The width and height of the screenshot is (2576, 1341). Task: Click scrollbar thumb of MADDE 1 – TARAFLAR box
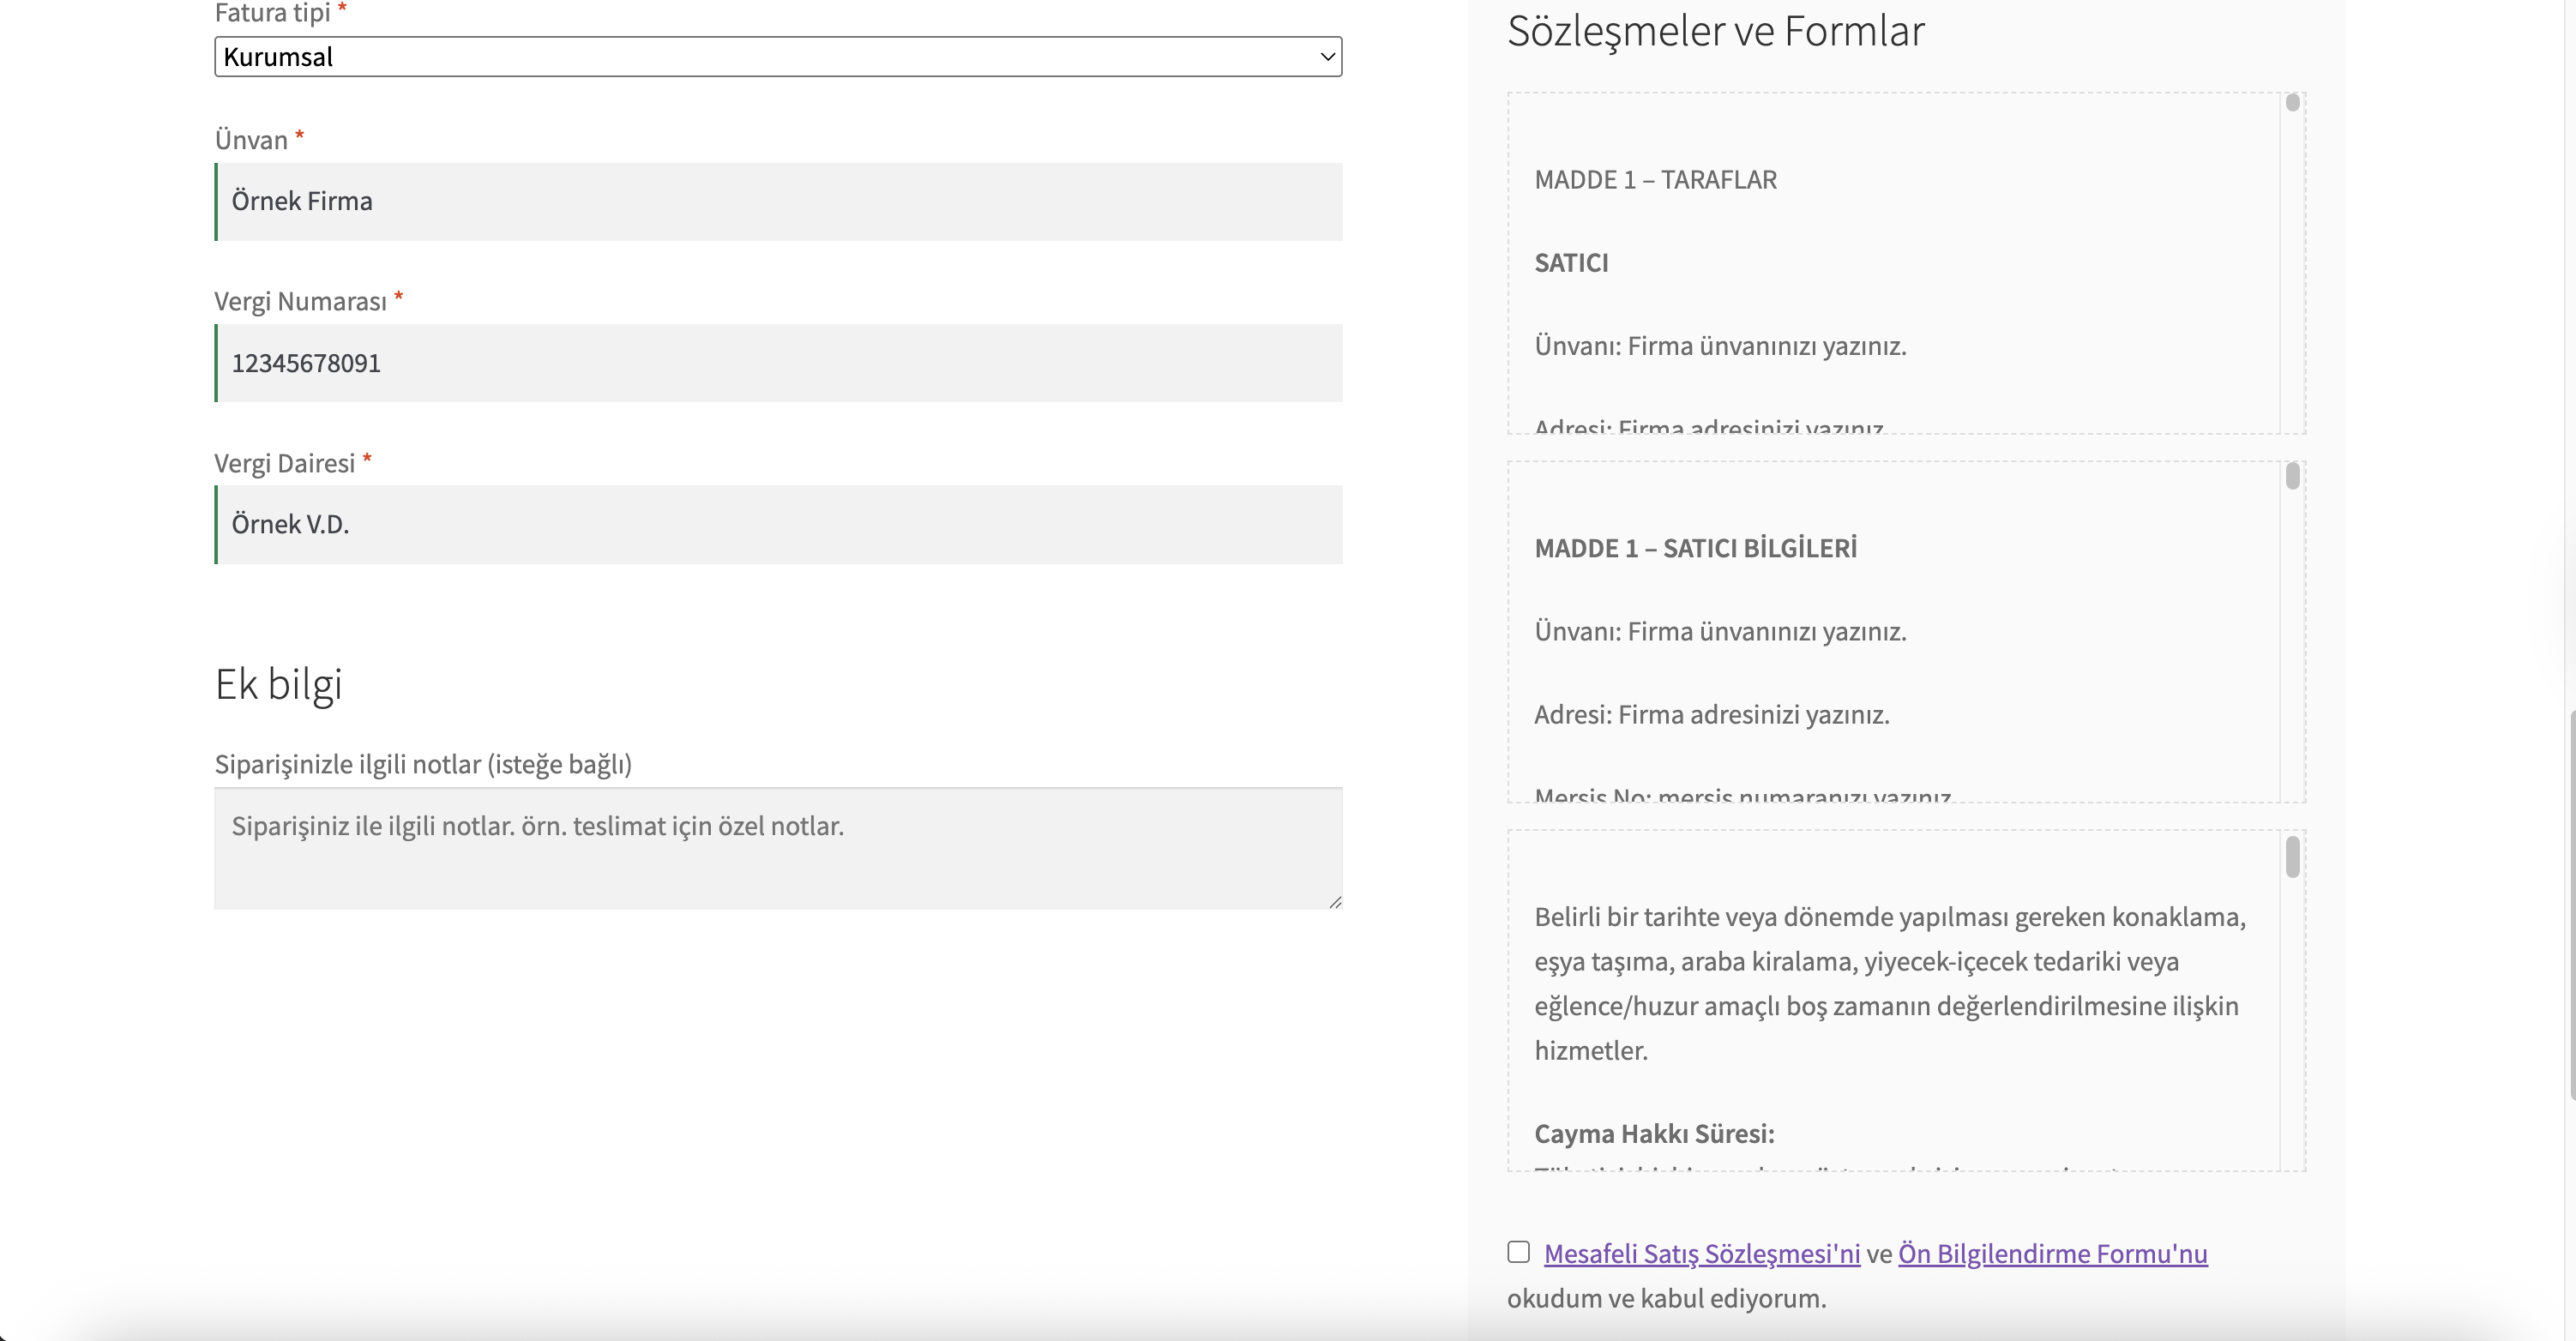(2292, 103)
